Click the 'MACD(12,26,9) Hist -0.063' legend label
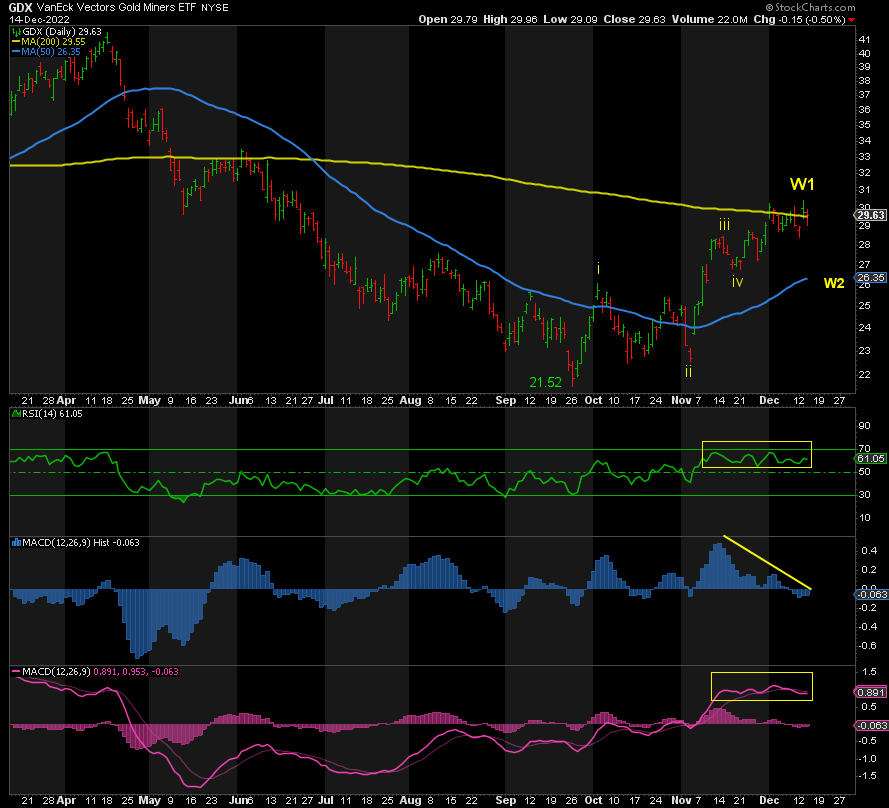889x808 pixels. pos(81,543)
